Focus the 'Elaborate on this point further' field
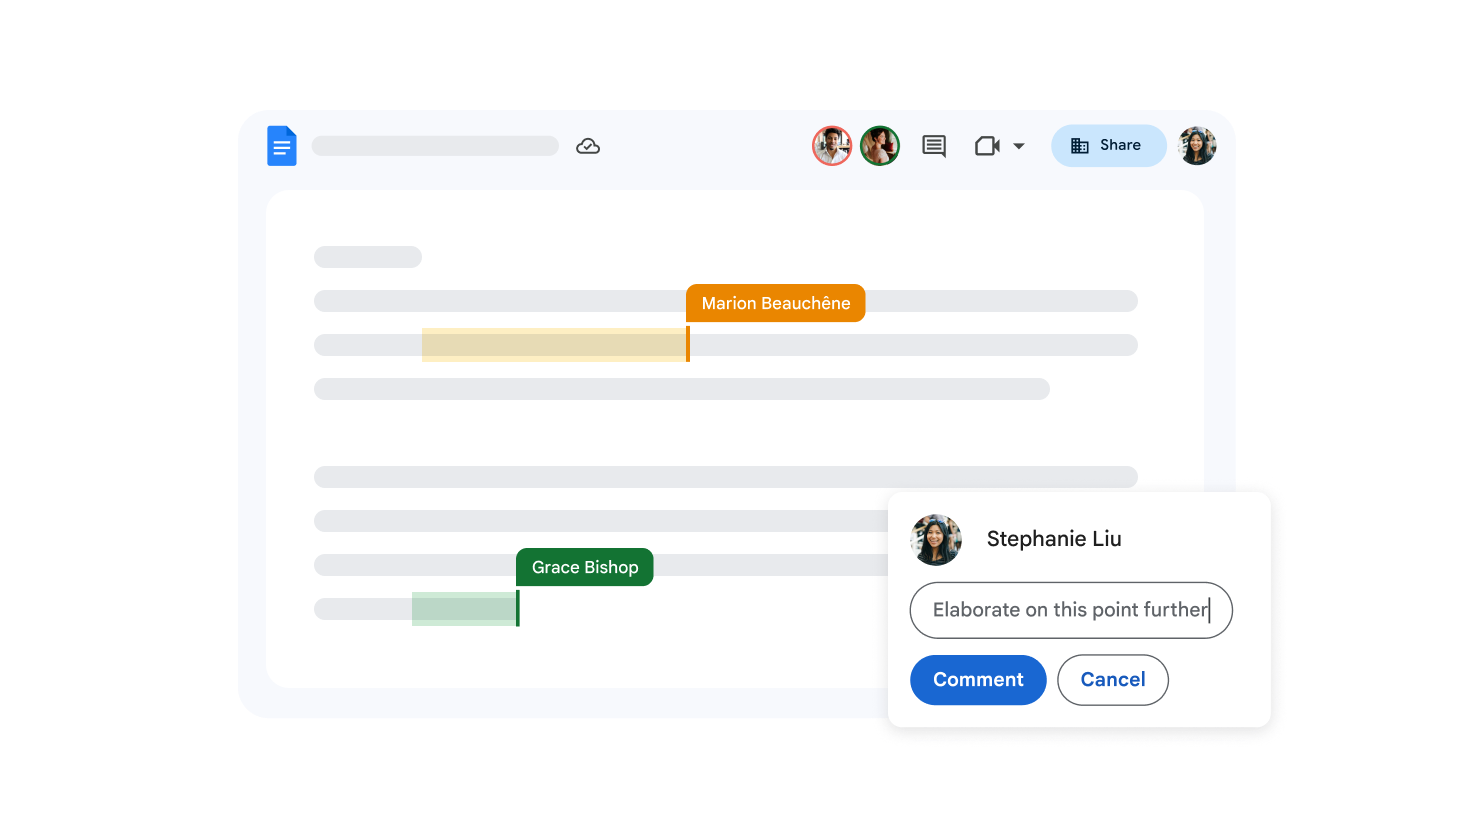The image size is (1472, 828). pos(1070,610)
